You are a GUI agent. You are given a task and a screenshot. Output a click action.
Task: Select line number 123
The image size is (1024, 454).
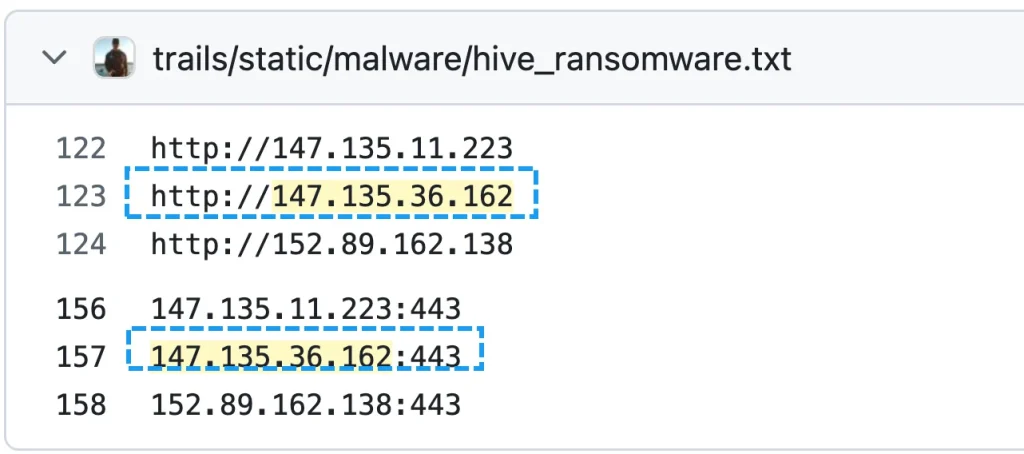(x=81, y=197)
